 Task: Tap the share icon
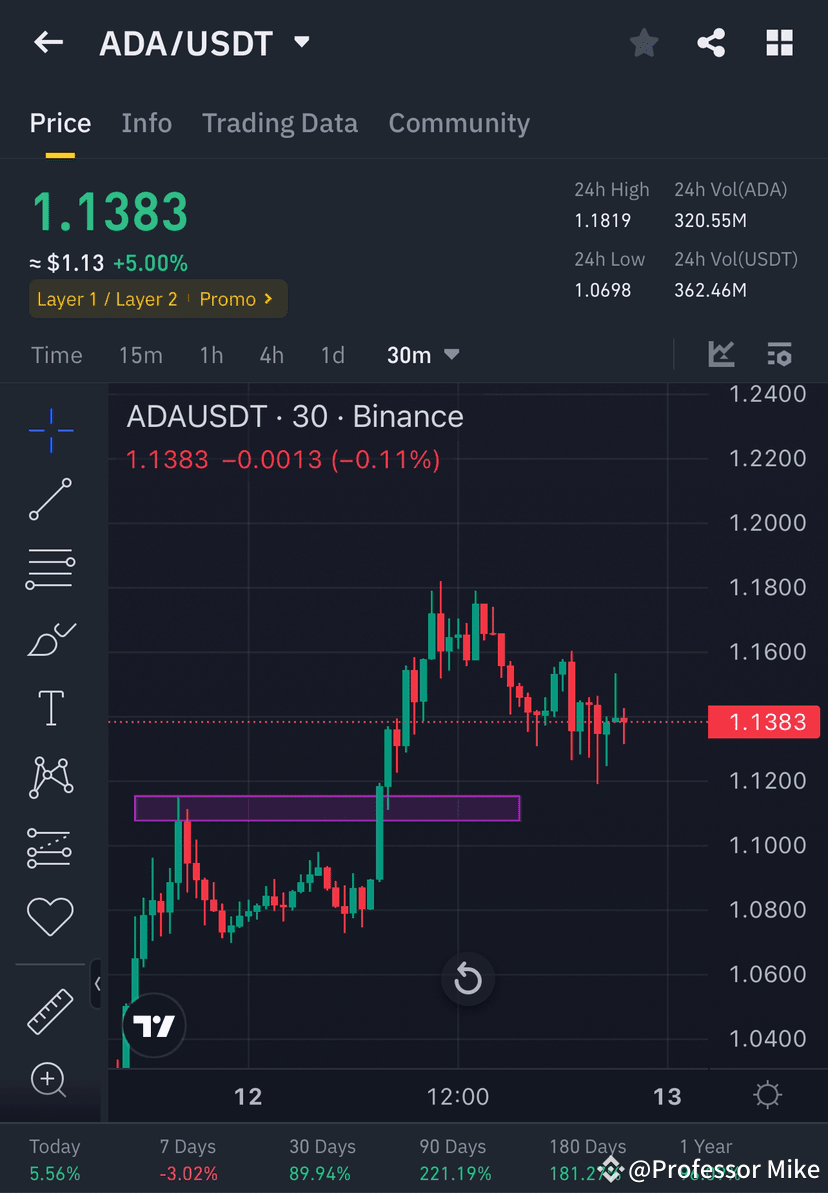711,42
